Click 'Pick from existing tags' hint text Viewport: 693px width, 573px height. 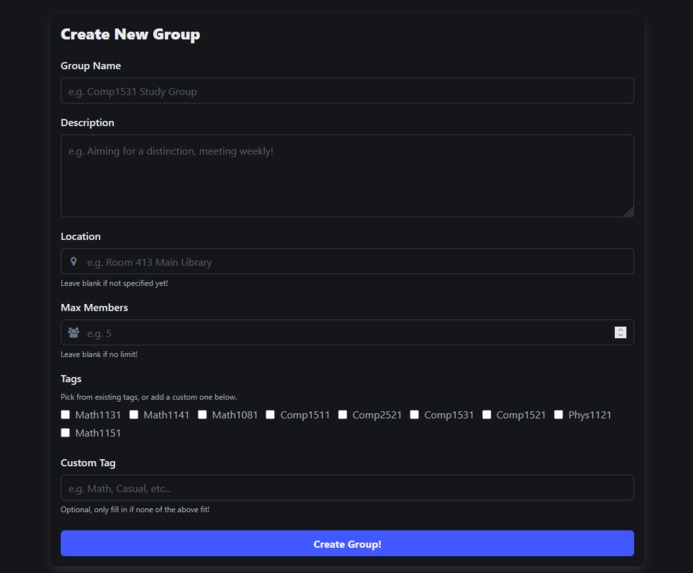point(148,397)
